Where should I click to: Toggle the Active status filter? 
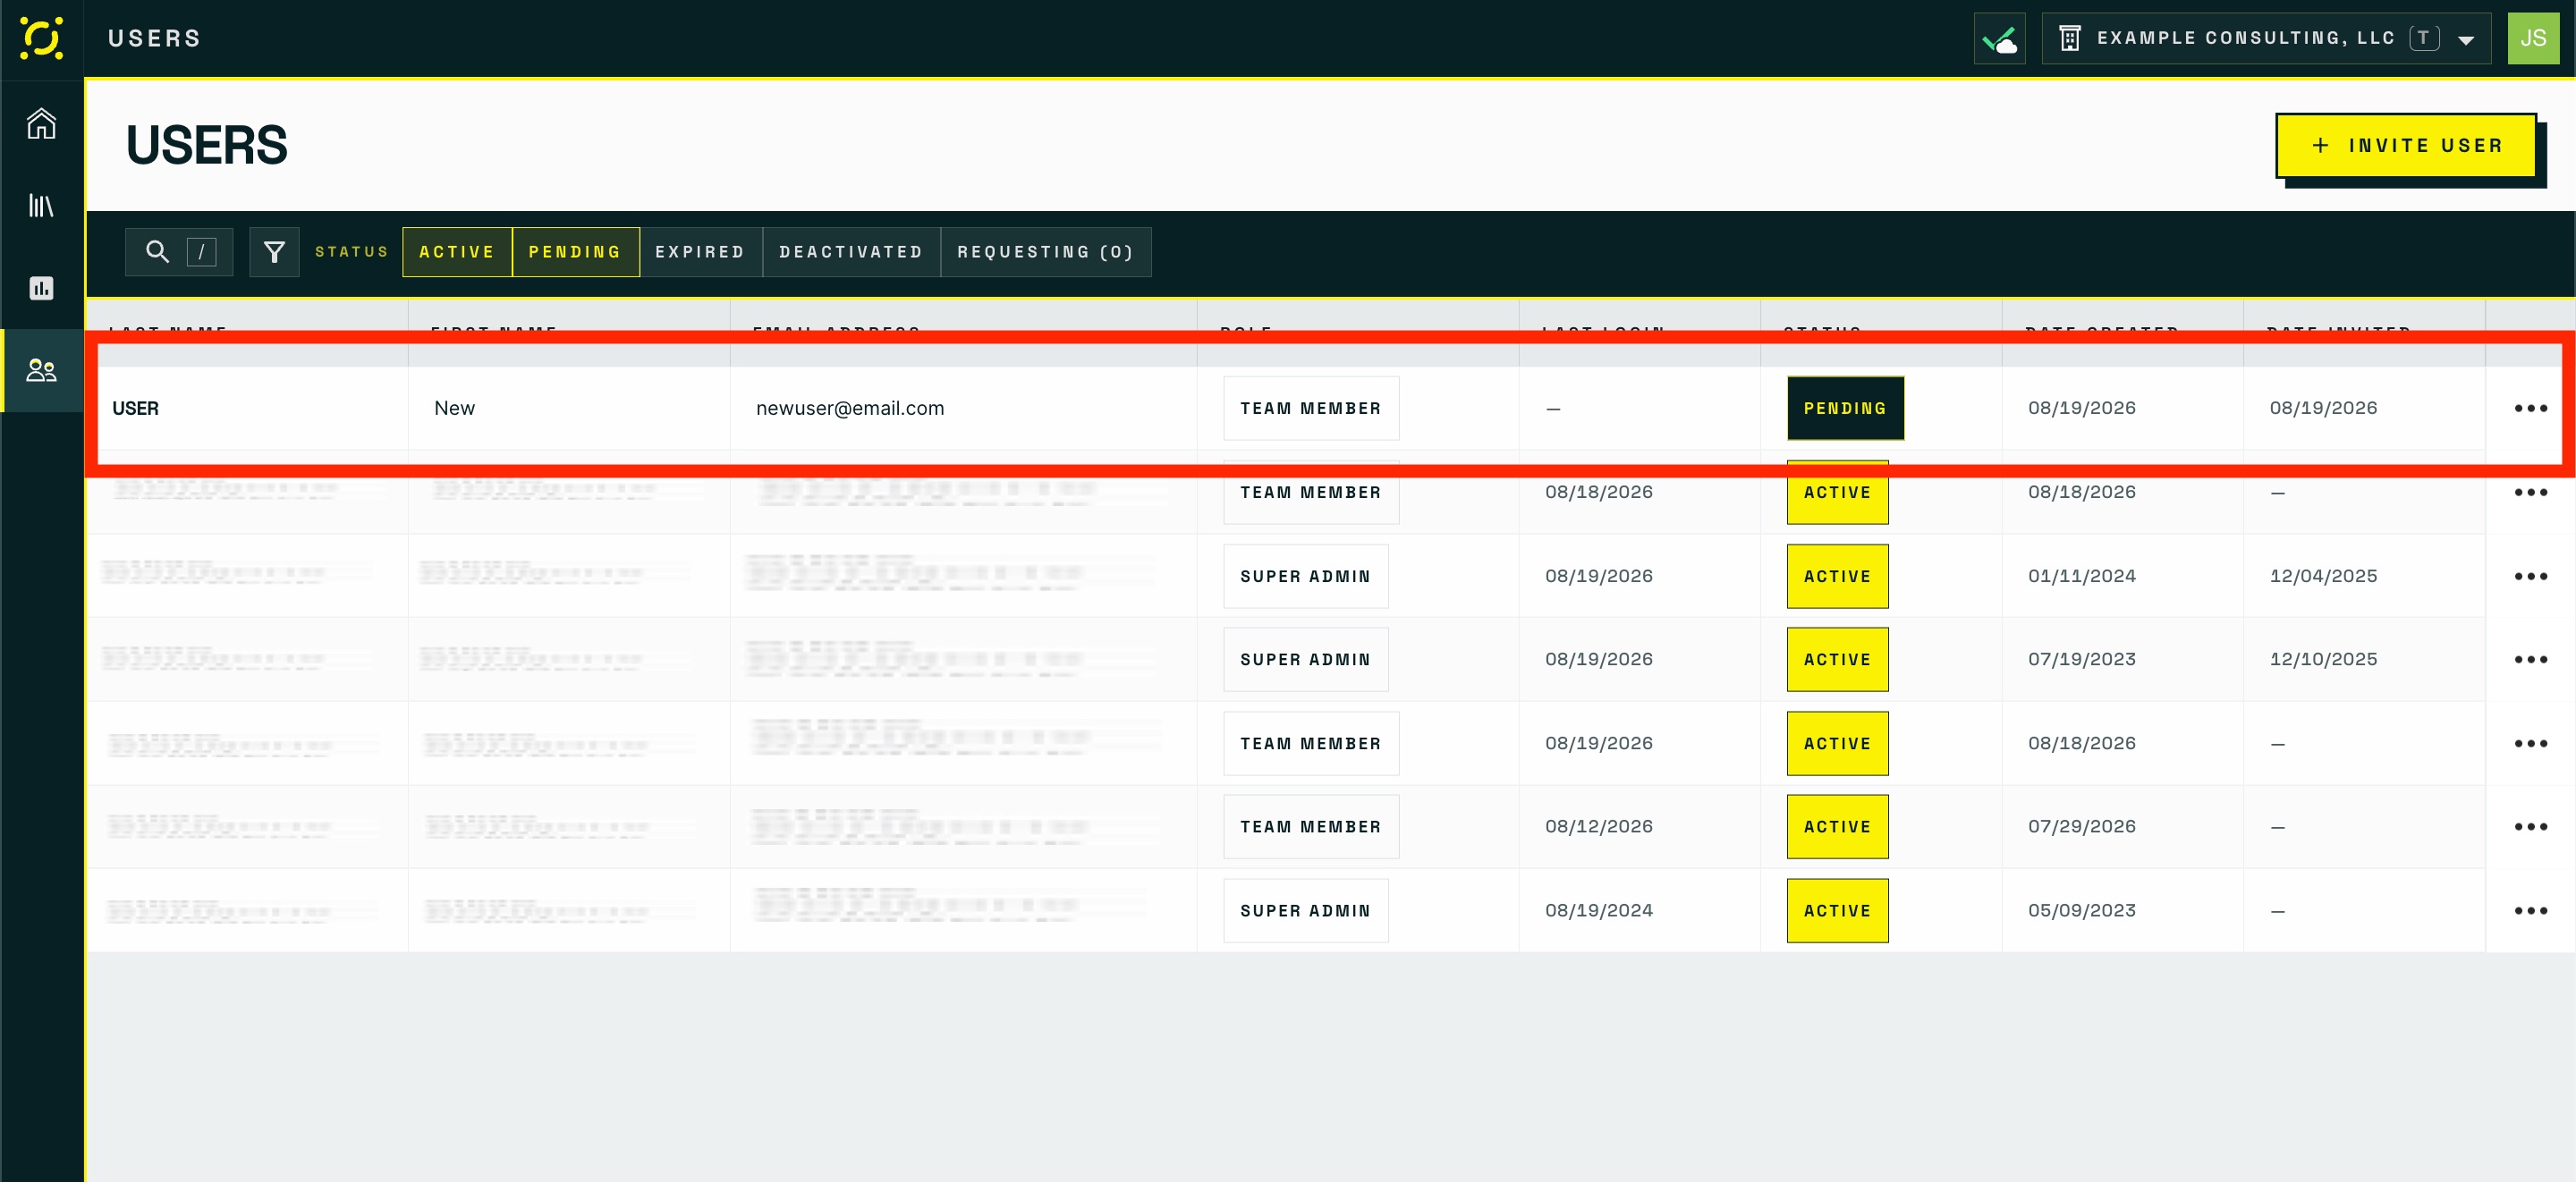tap(457, 252)
